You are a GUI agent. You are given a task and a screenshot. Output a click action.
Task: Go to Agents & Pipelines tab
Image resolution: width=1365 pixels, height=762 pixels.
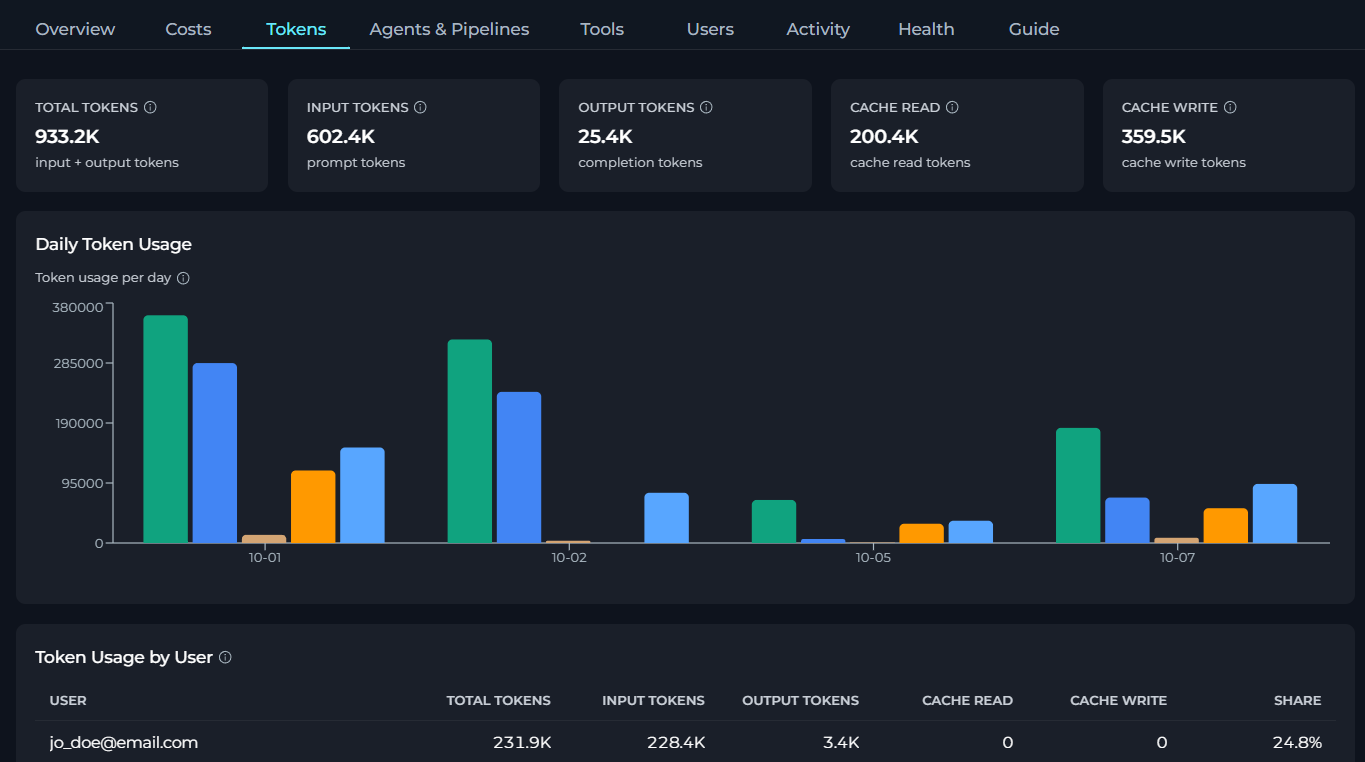coord(449,29)
